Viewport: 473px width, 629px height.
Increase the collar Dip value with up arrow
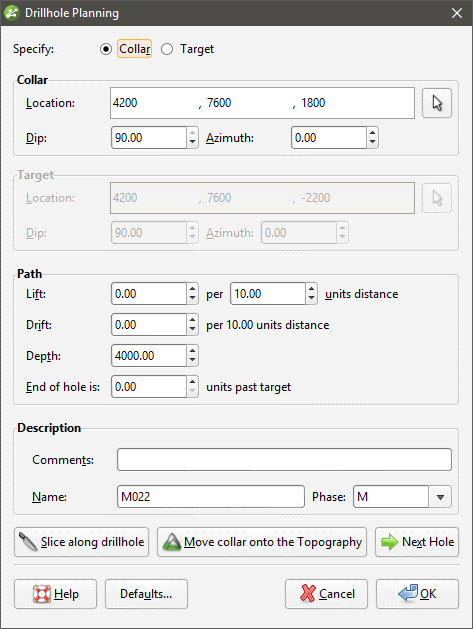click(x=193, y=132)
